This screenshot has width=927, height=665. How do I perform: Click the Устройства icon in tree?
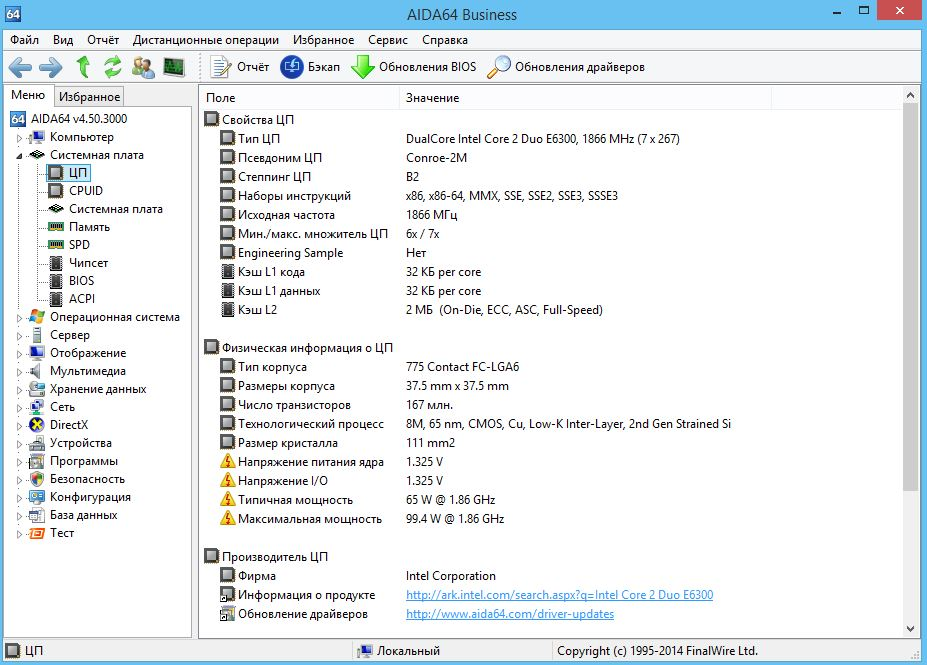pos(37,443)
